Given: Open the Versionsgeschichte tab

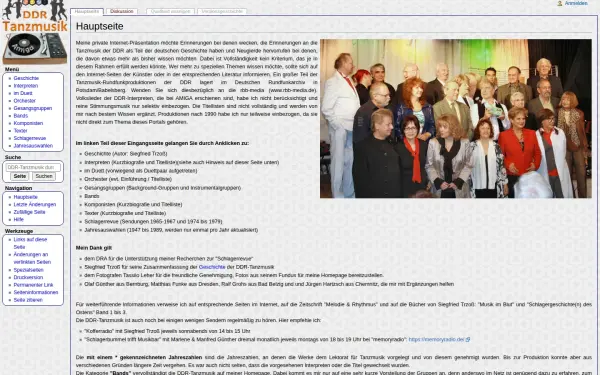Looking at the screenshot, I should [x=222, y=11].
